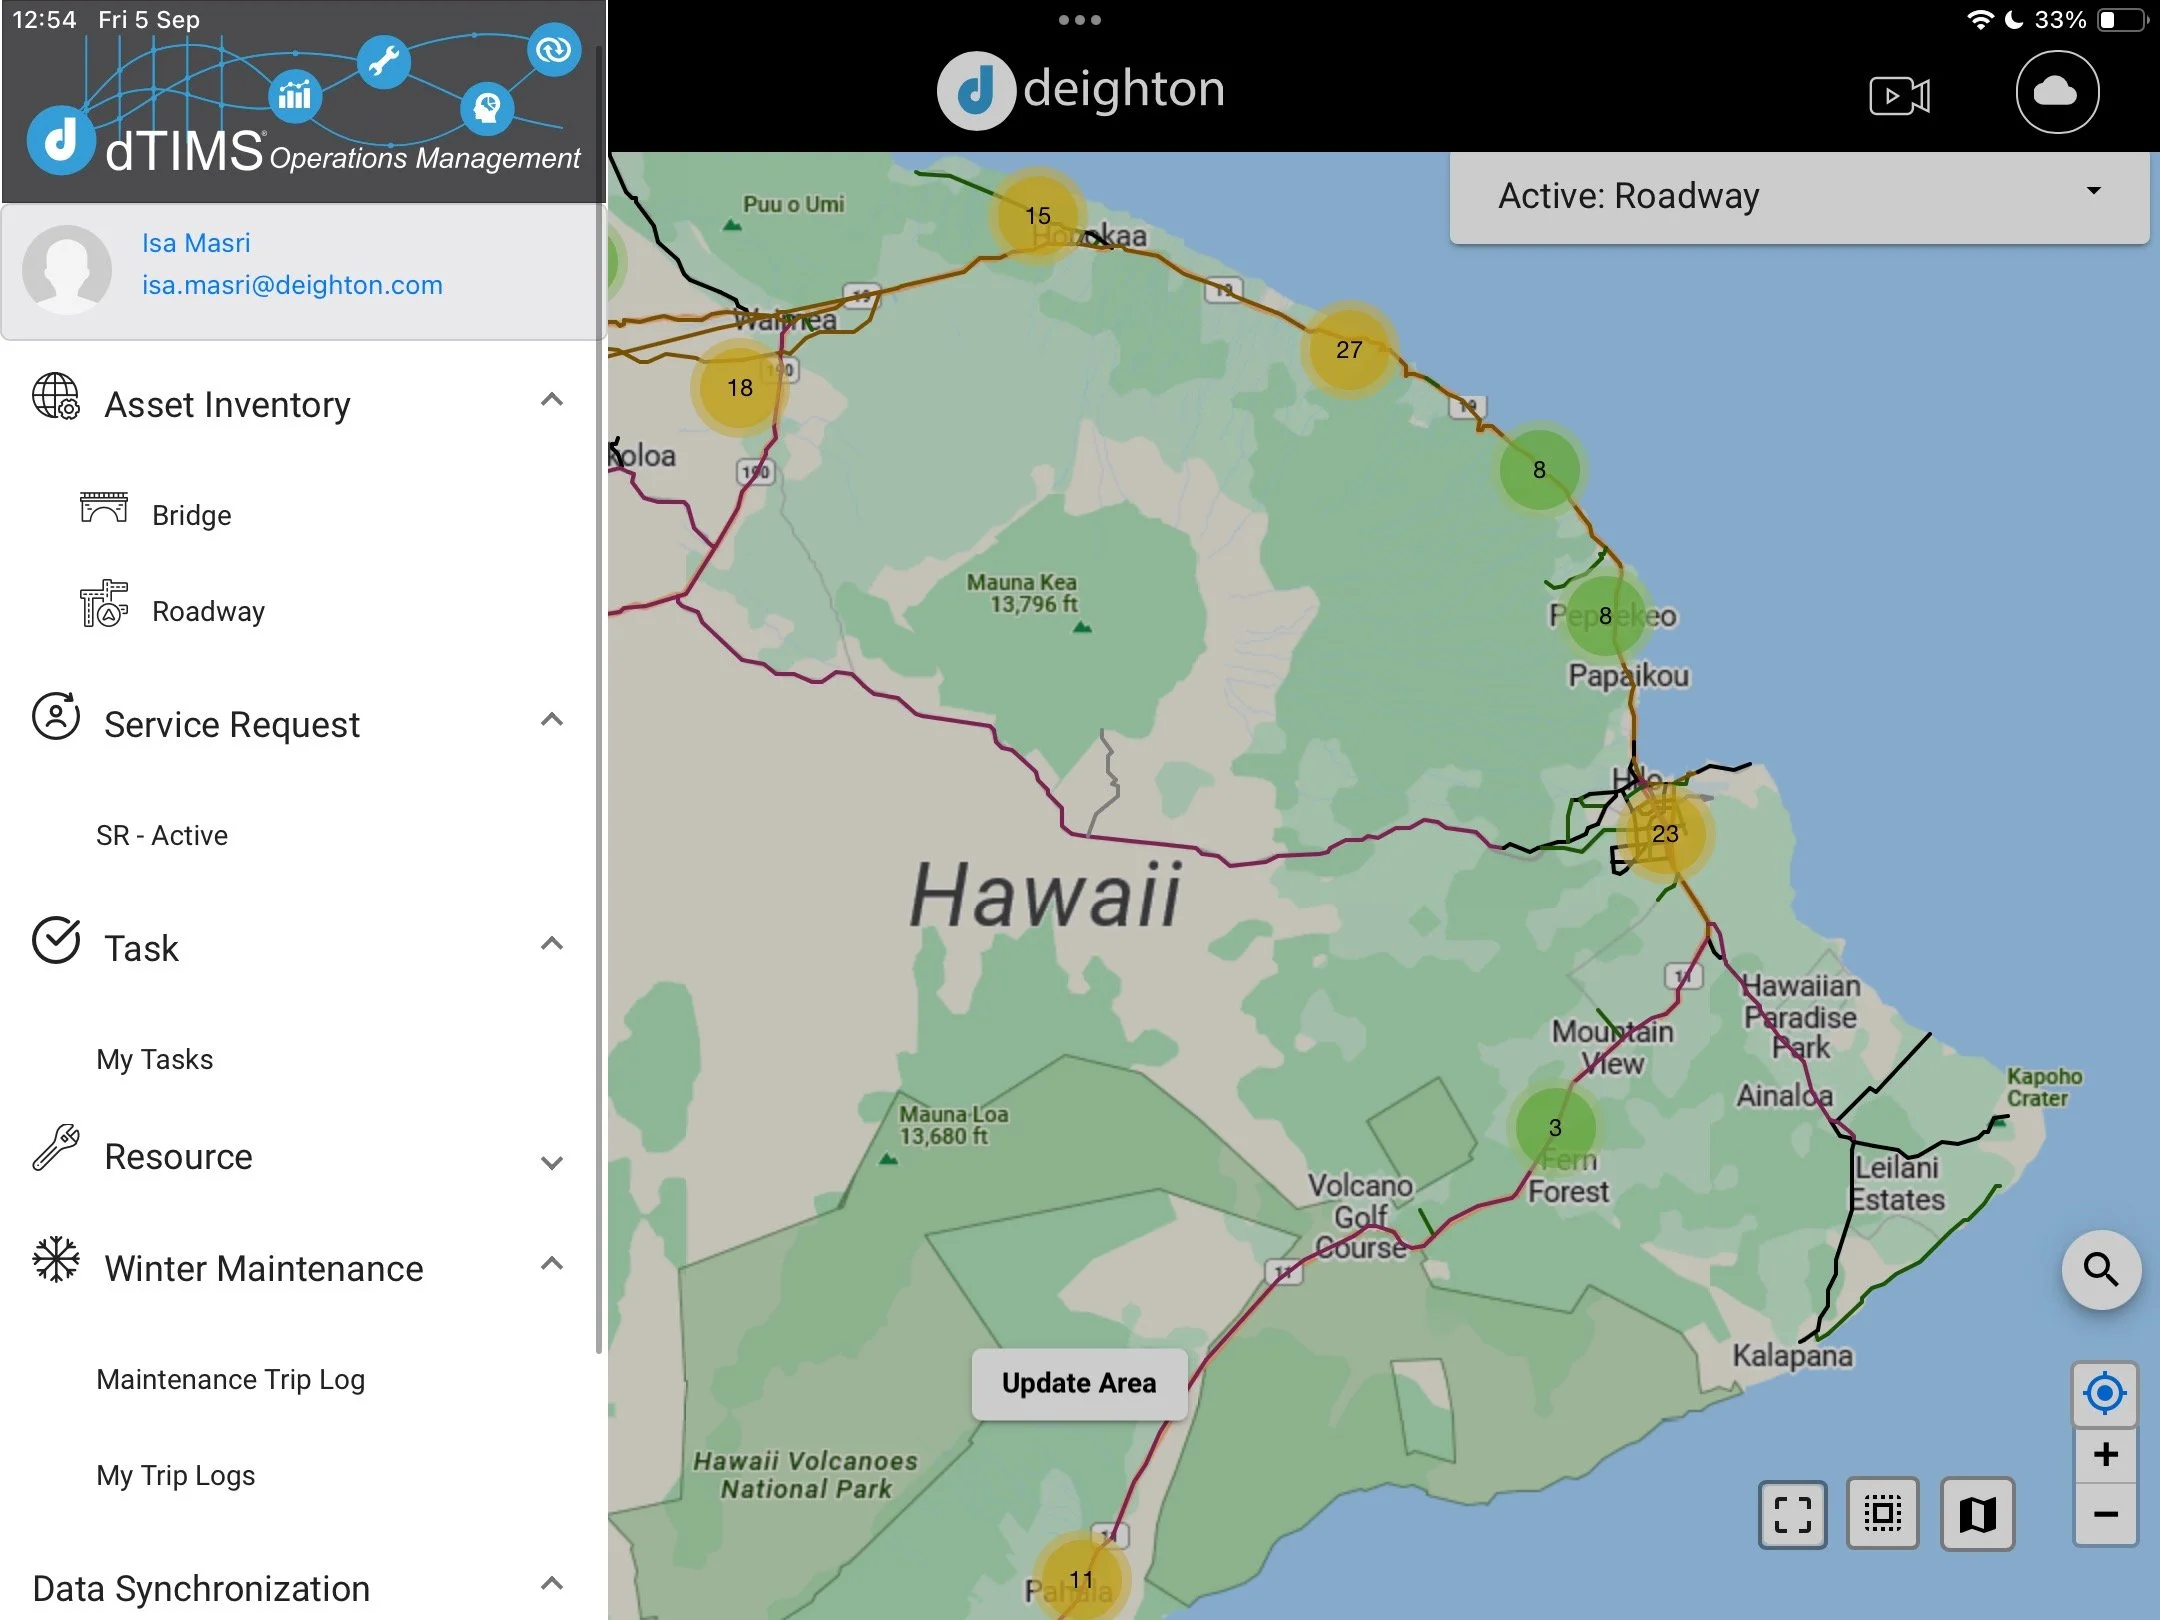
Task: Click the cluster marker labeled 27
Action: click(x=1348, y=350)
